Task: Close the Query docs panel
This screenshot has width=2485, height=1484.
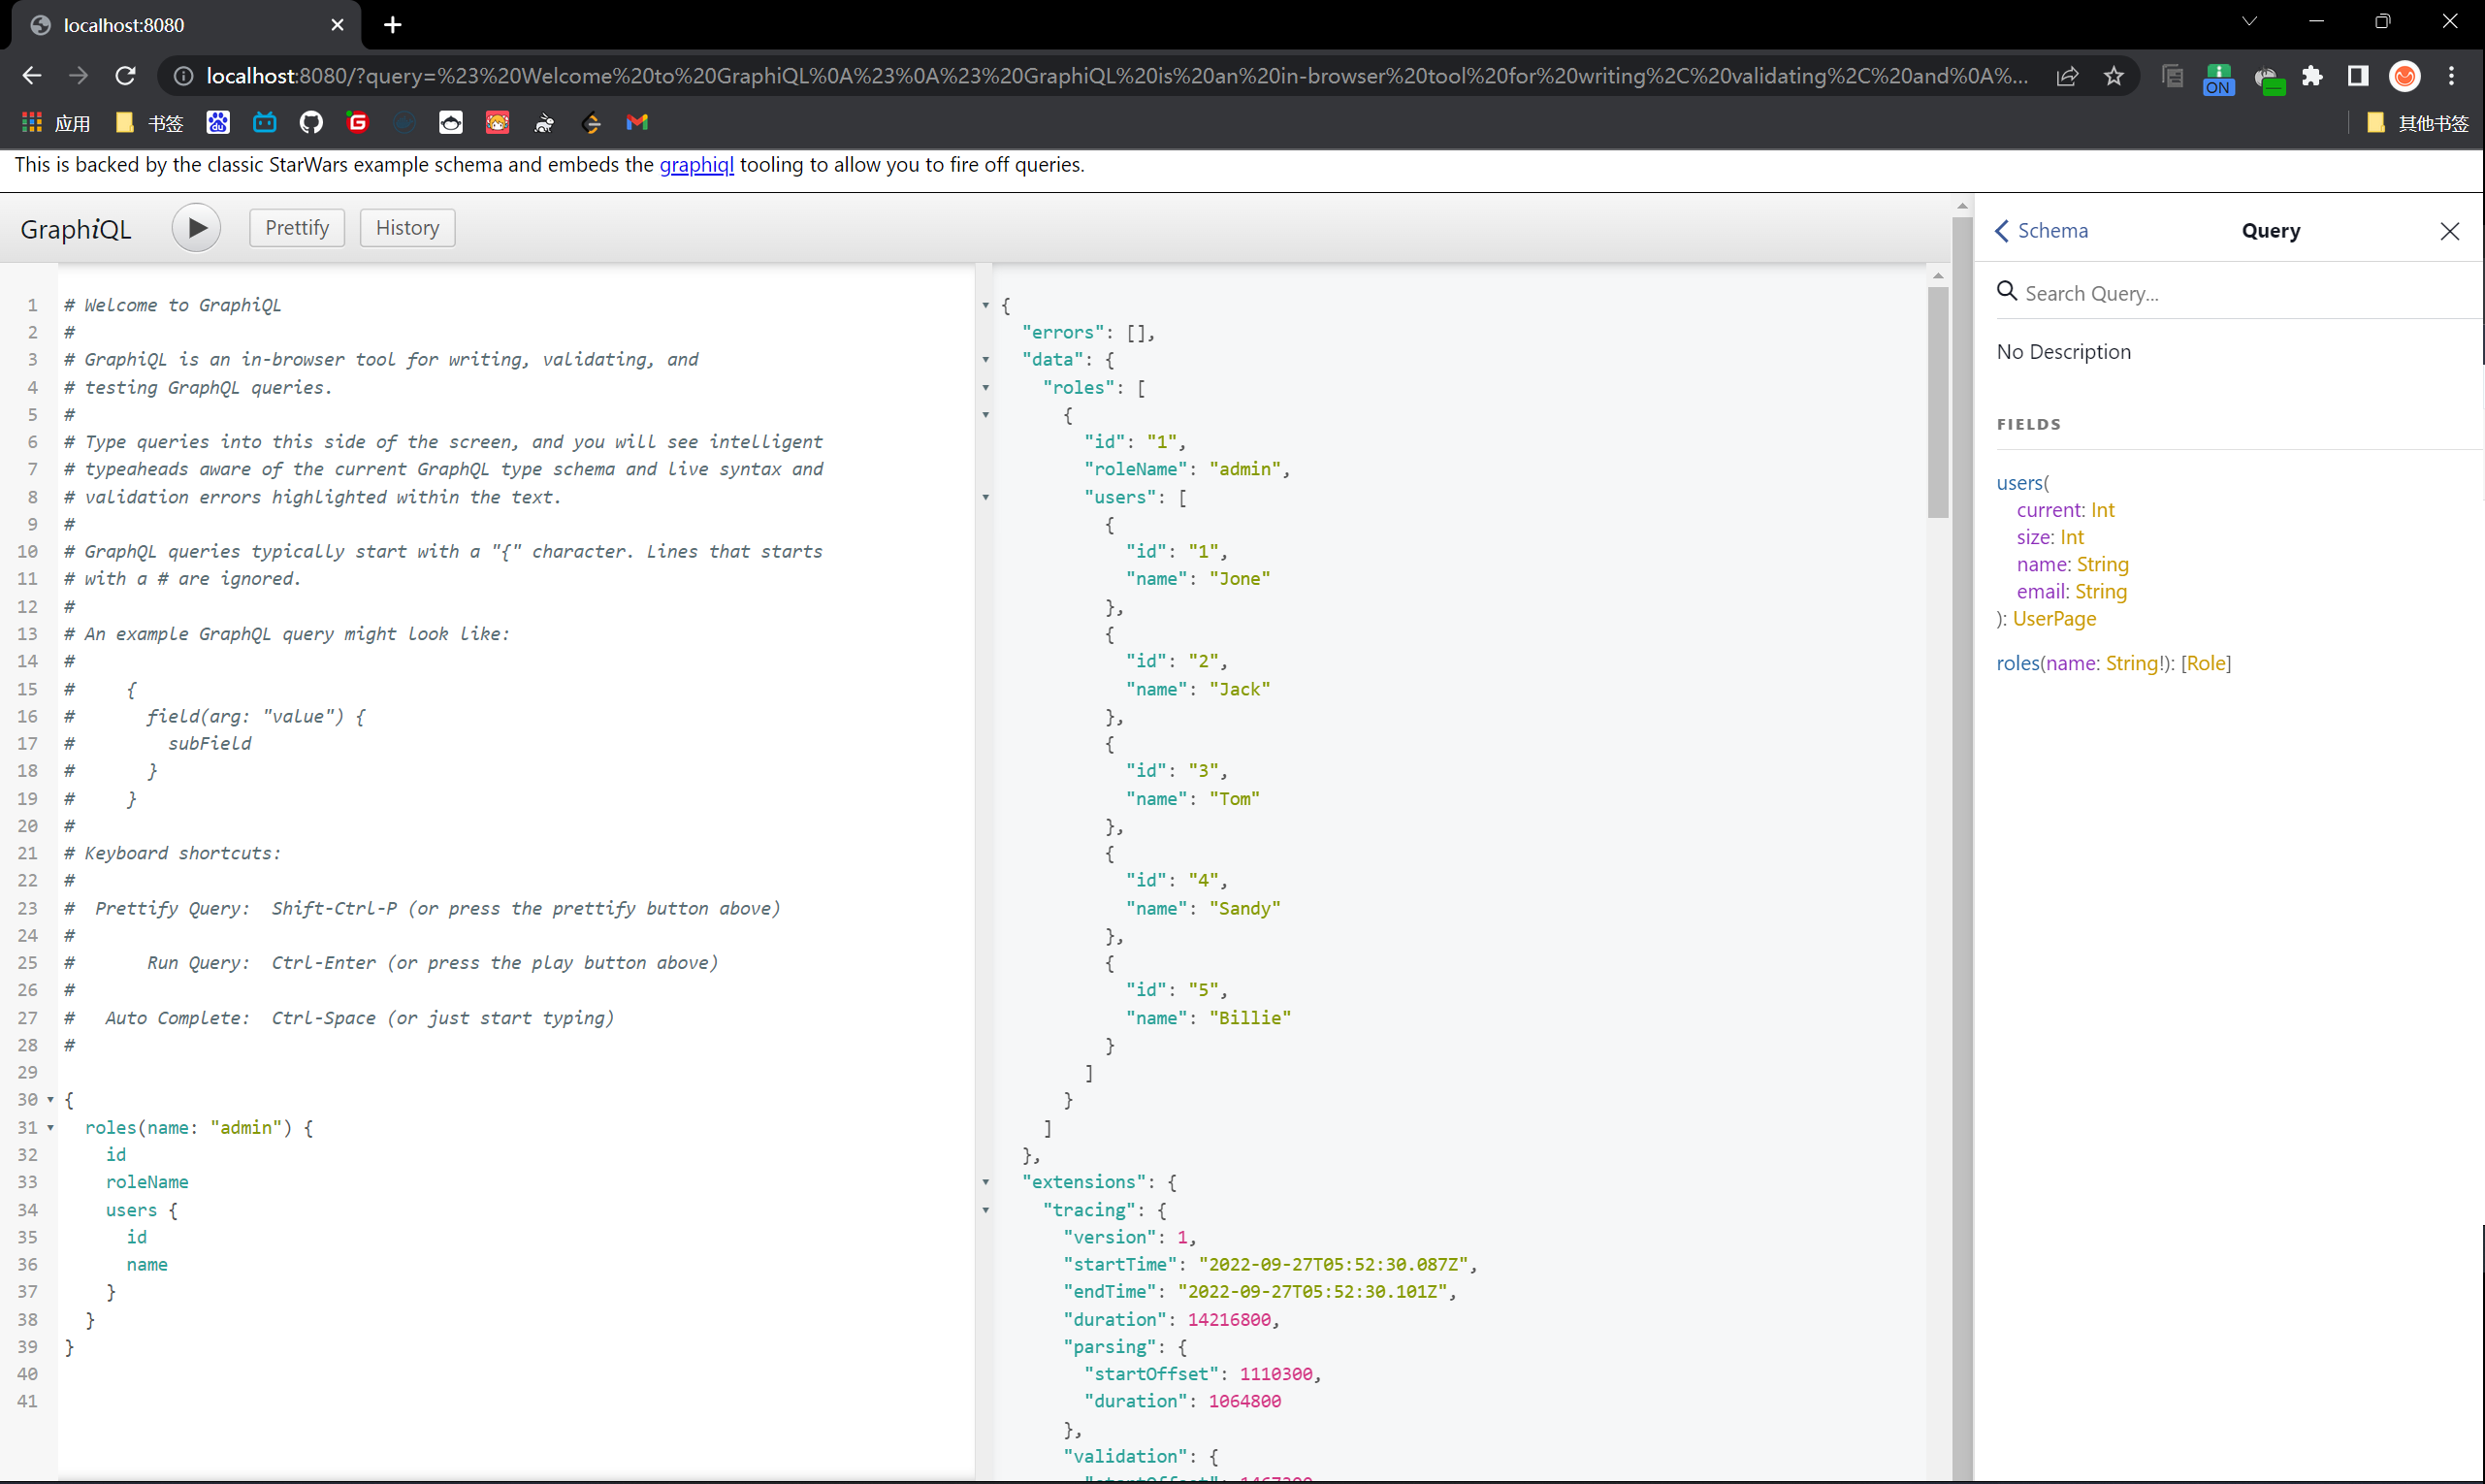Action: point(2449,231)
